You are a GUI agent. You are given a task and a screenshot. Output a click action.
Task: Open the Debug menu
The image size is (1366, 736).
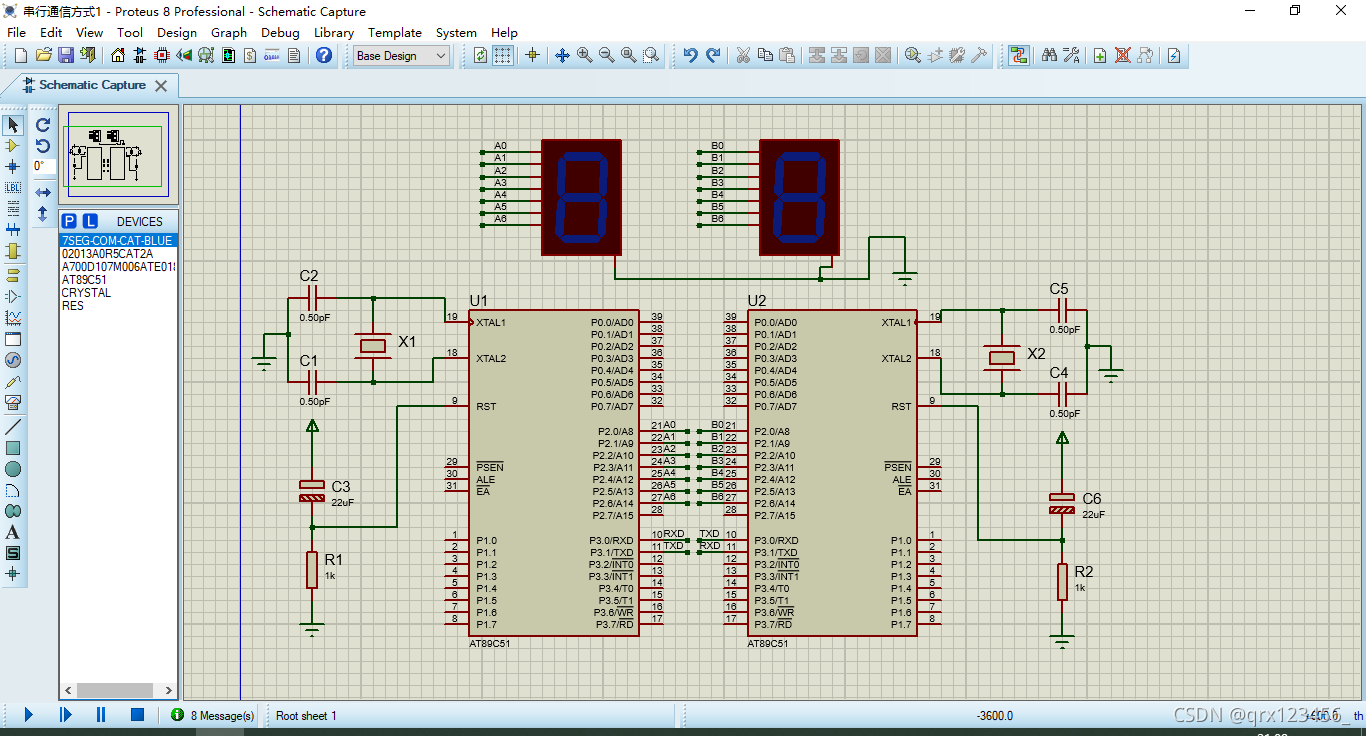(x=280, y=32)
